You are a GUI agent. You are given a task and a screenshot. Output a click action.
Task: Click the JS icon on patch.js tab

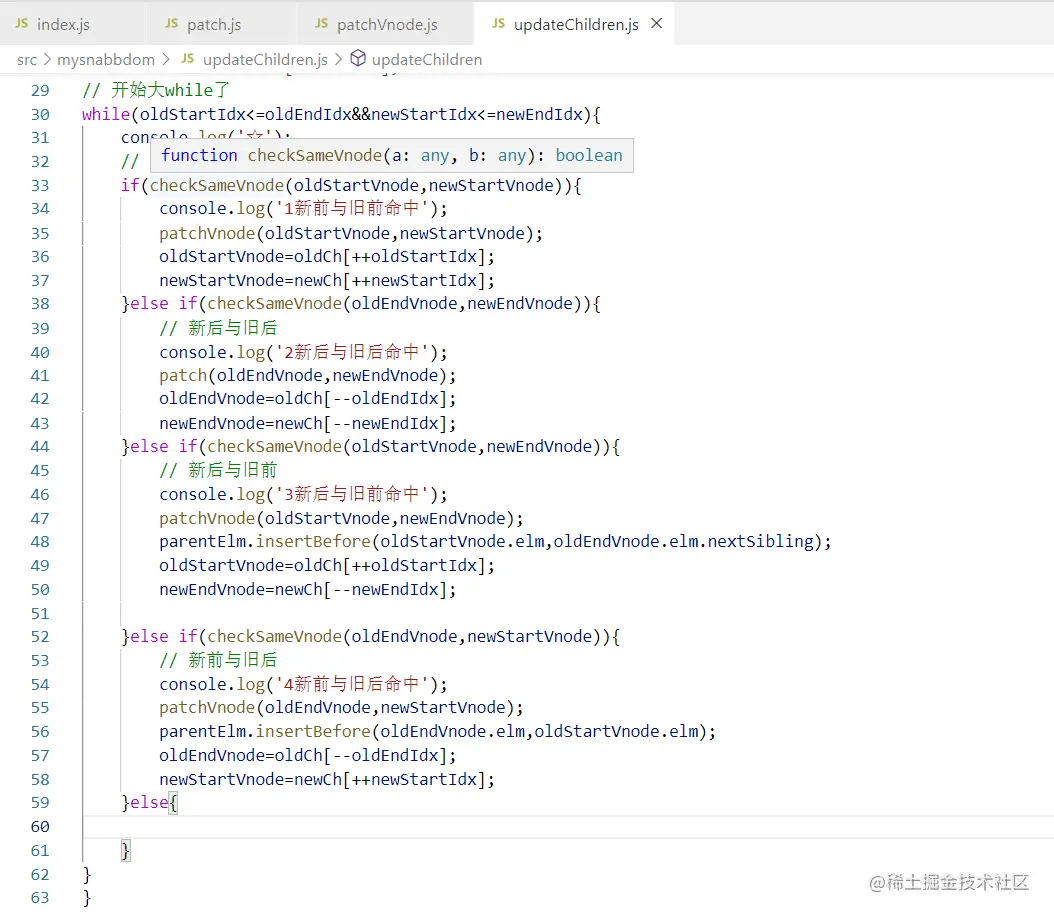[171, 24]
